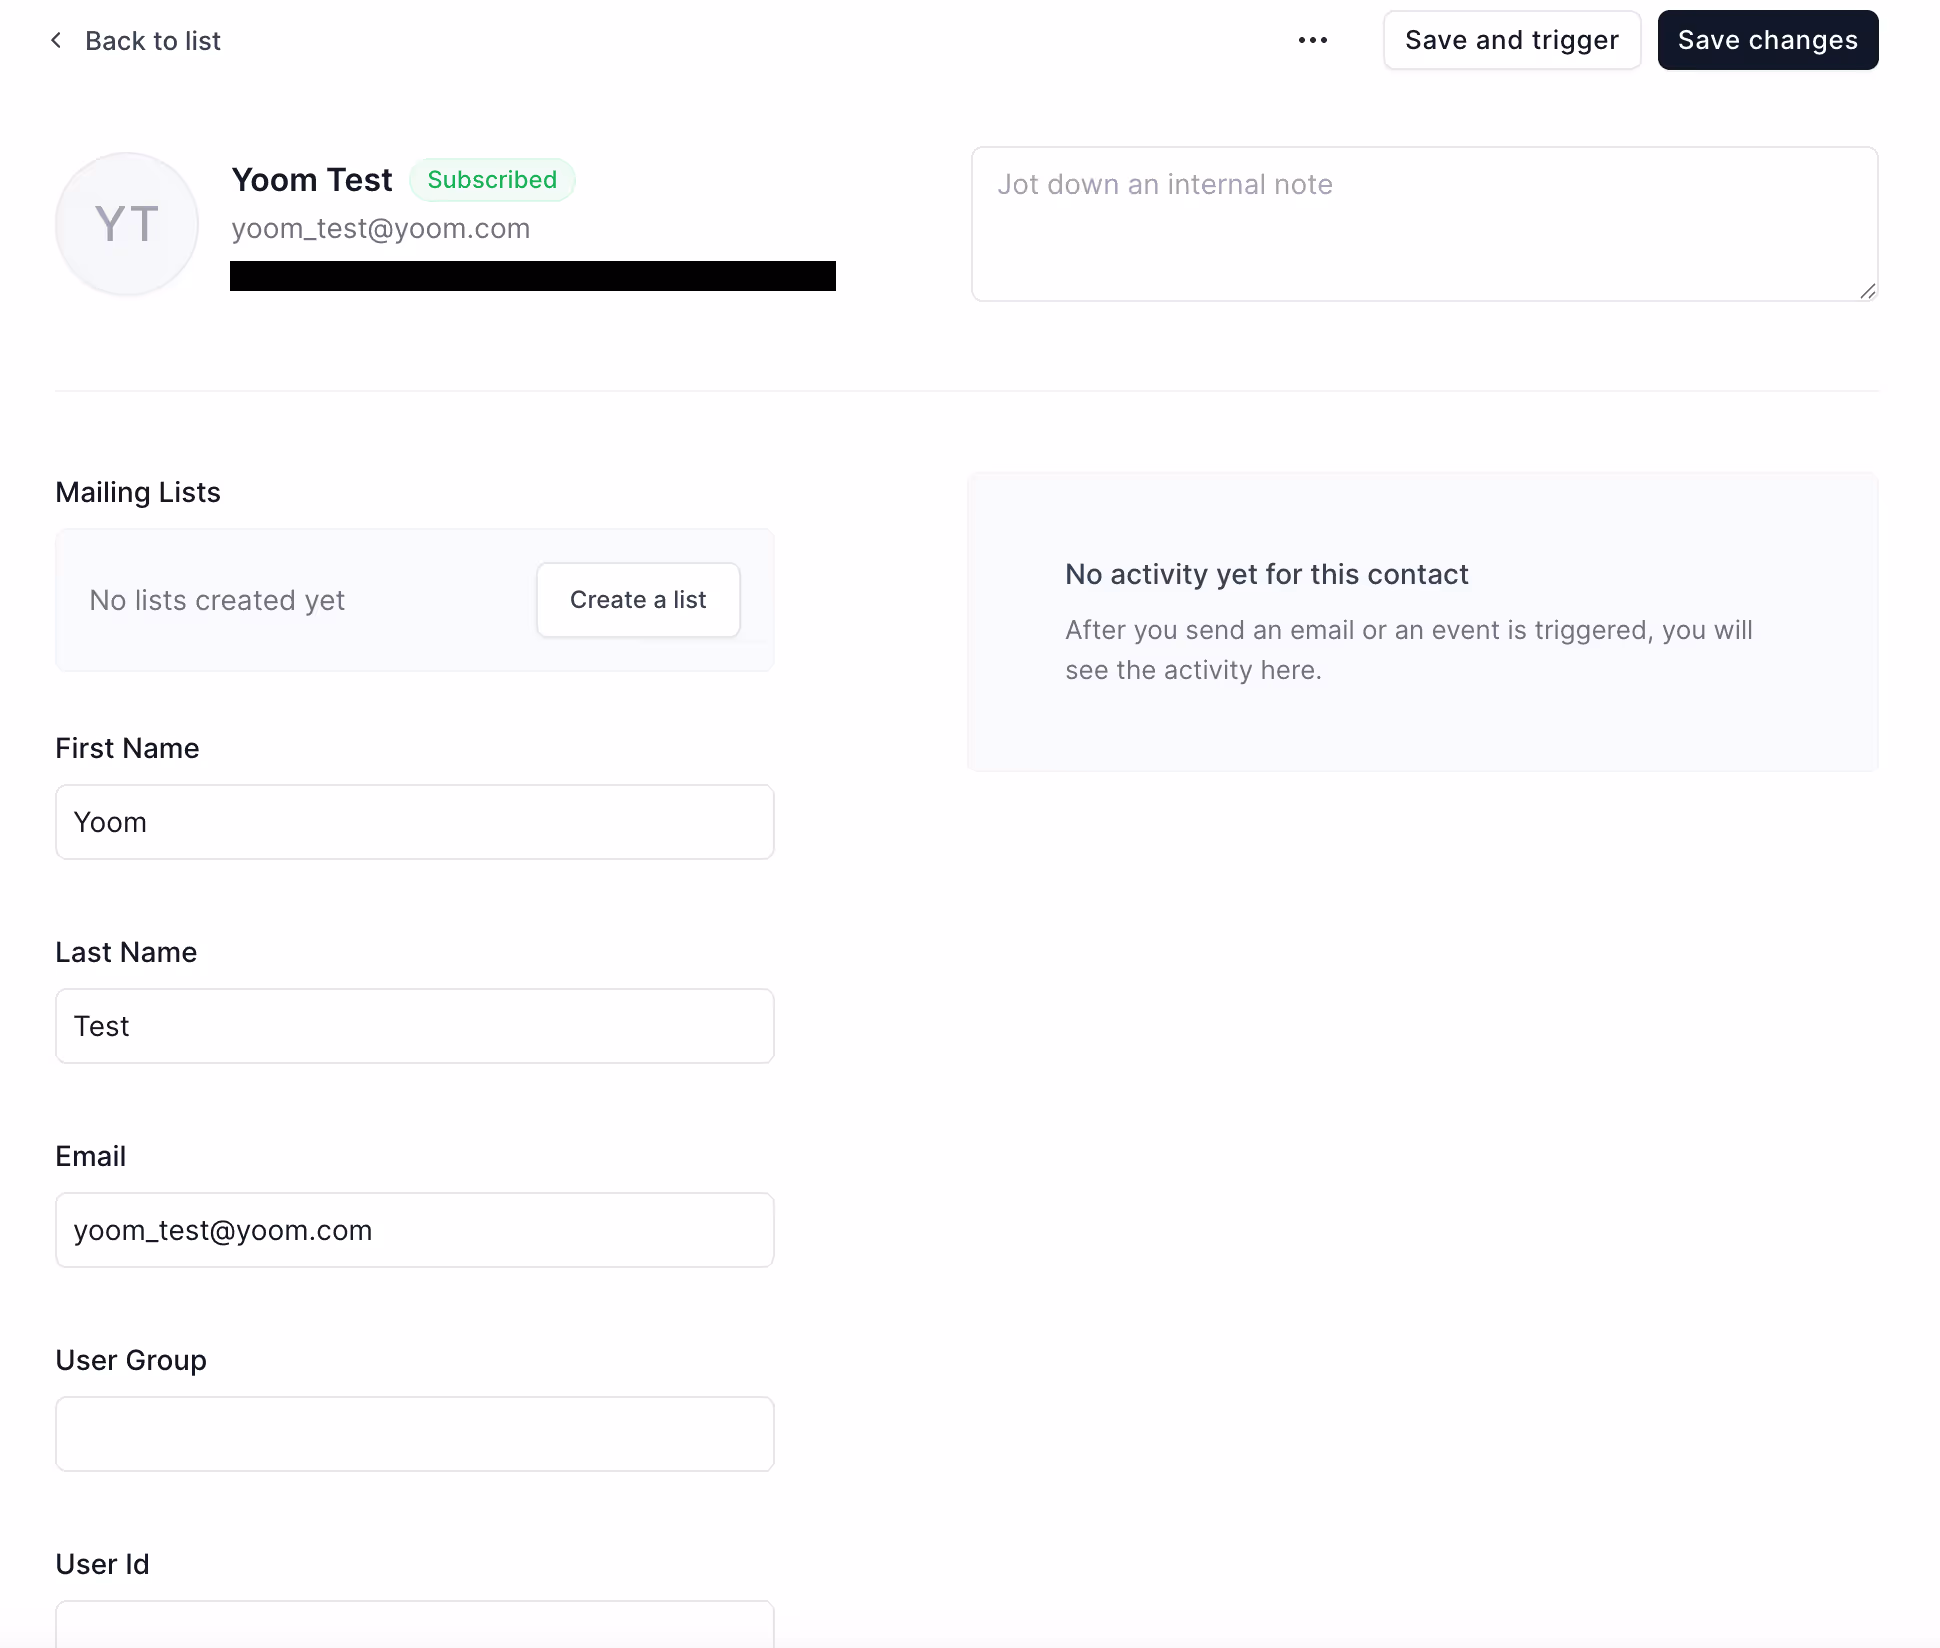Click the Yoom Test contact name heading
This screenshot has width=1940, height=1648.
312,180
